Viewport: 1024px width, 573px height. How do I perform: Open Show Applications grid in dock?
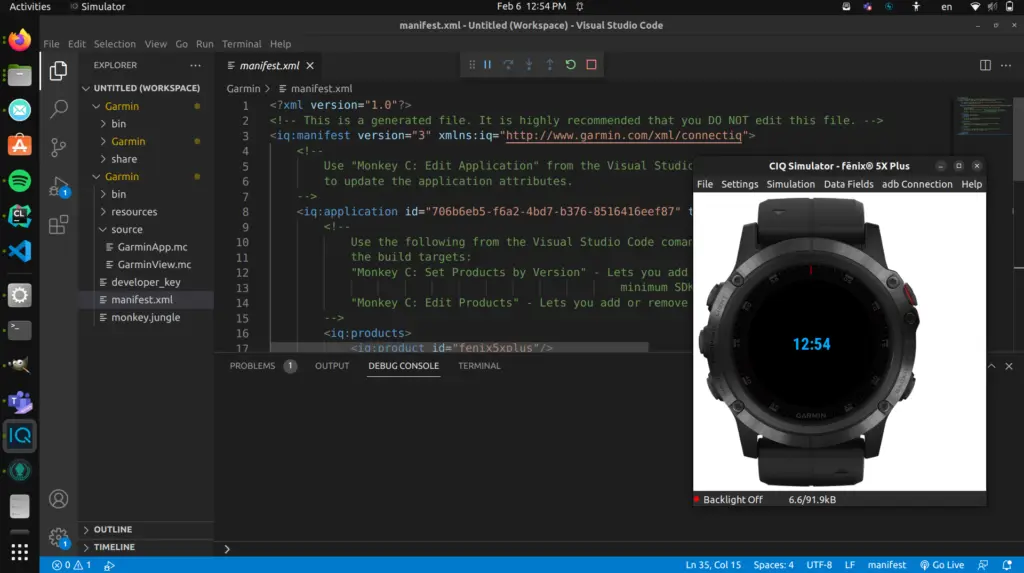[x=20, y=552]
